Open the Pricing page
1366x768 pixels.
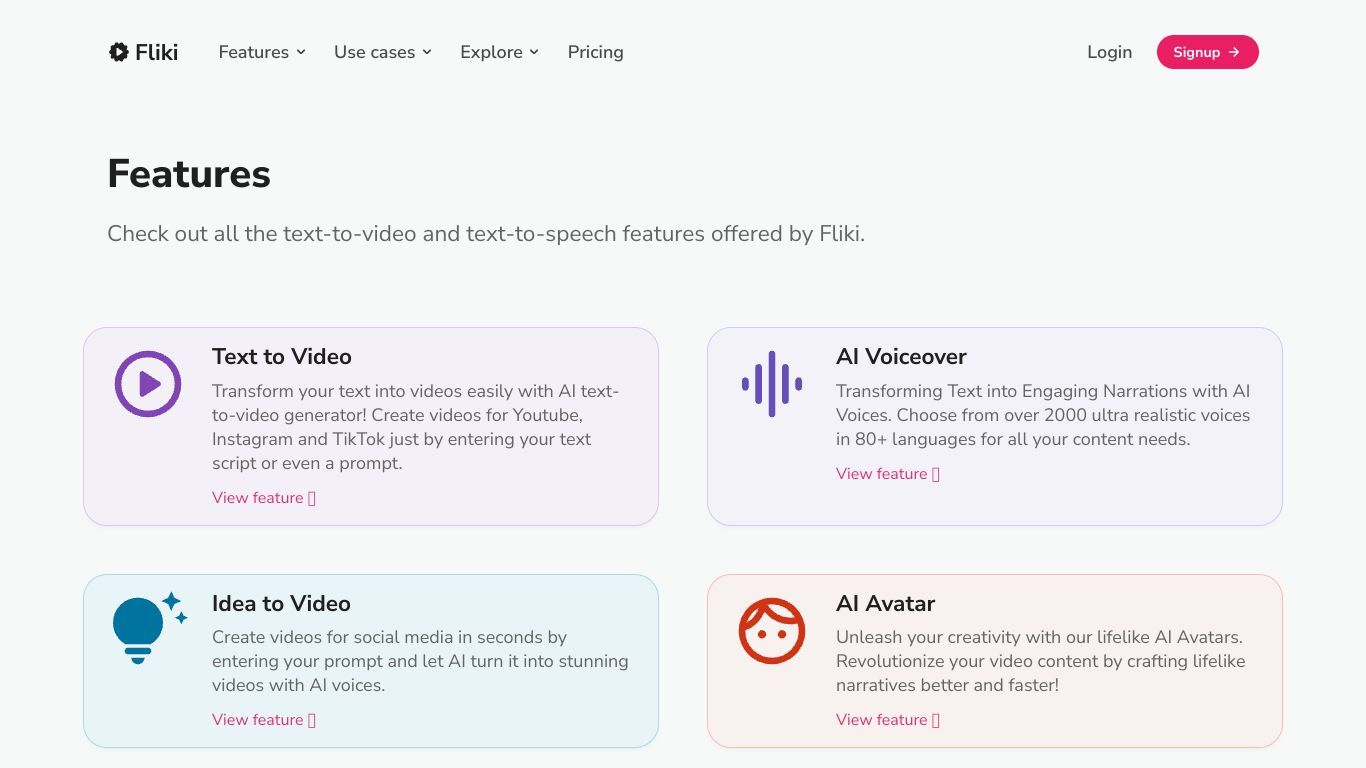pyautogui.click(x=596, y=52)
